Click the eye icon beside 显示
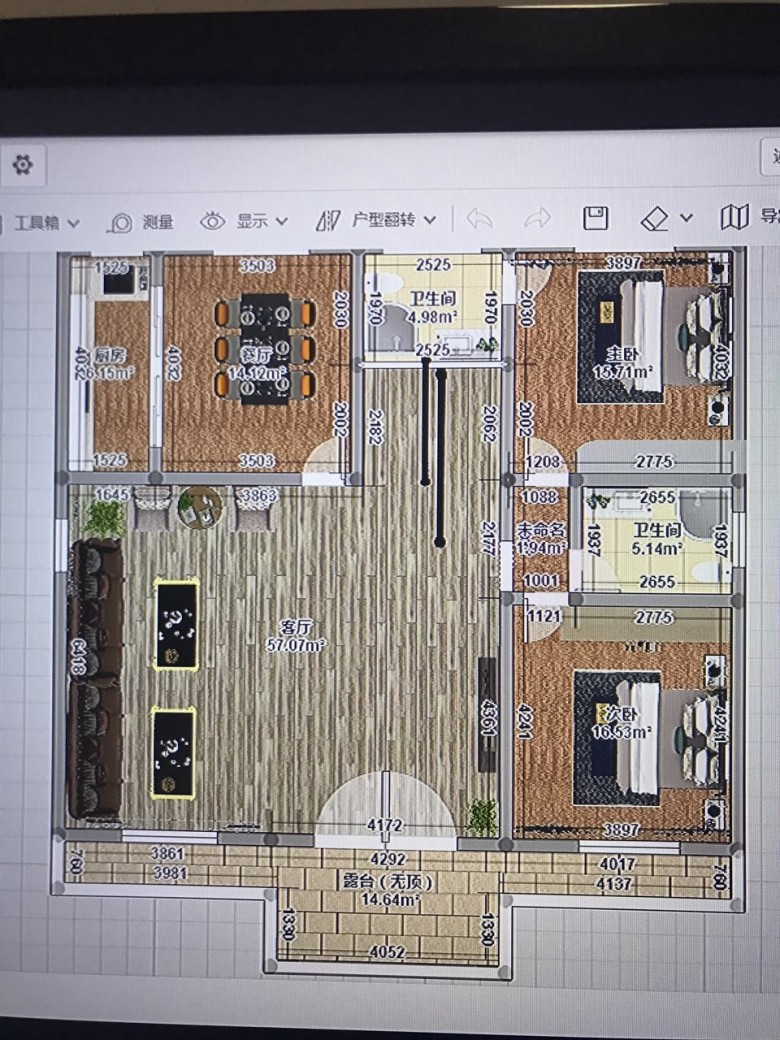780x1040 pixels. tap(212, 221)
